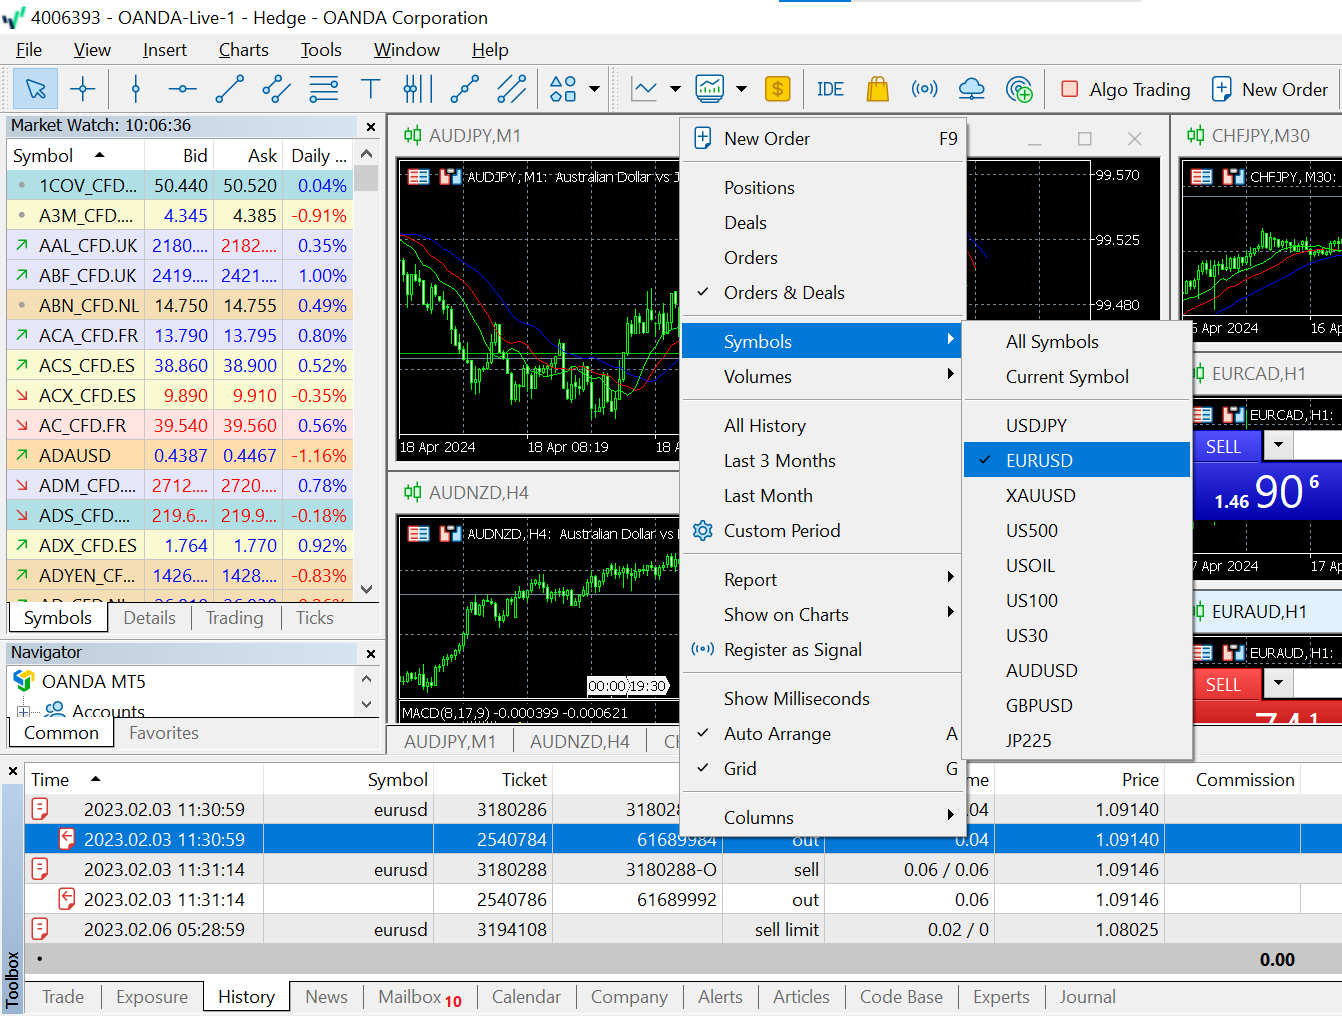Select the crosshair tool in toolbar

83,89
